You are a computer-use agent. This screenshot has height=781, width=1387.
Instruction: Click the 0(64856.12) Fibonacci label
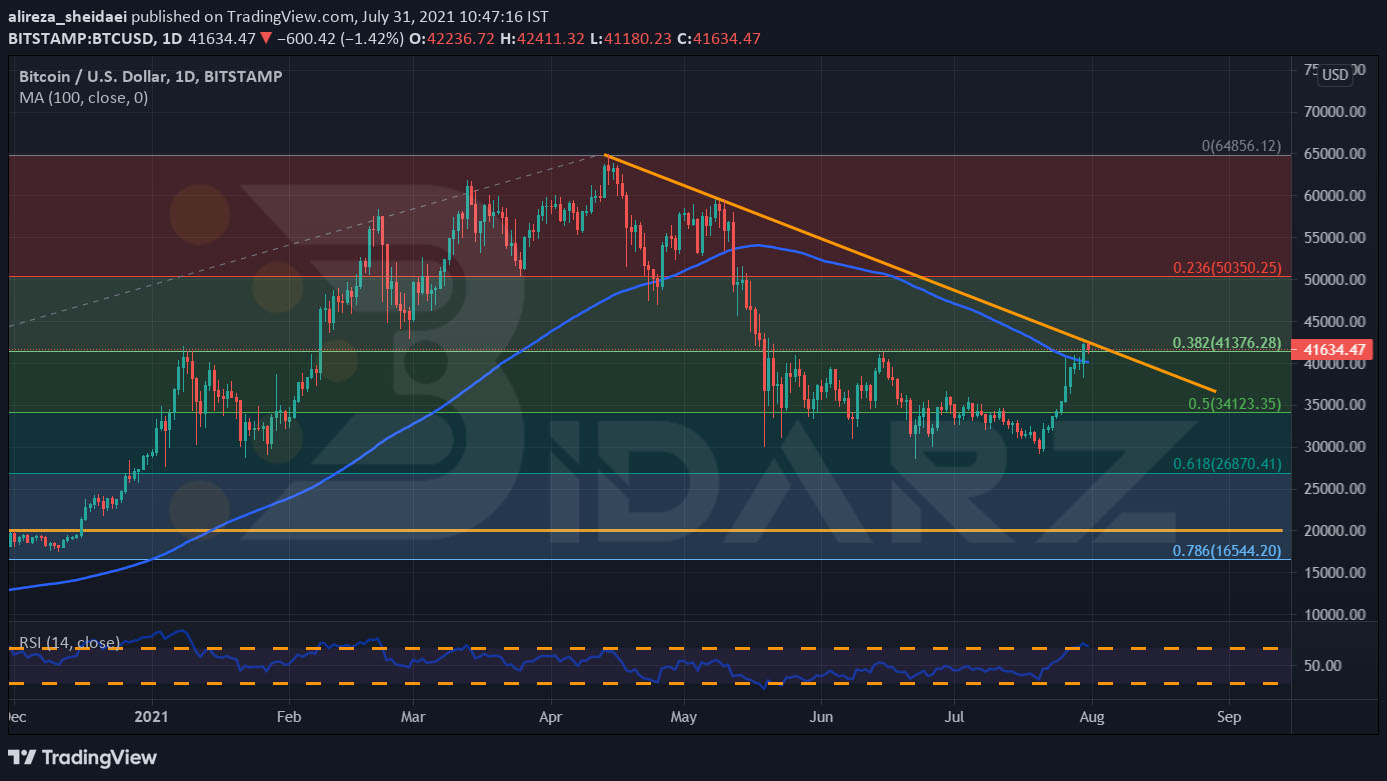1241,146
